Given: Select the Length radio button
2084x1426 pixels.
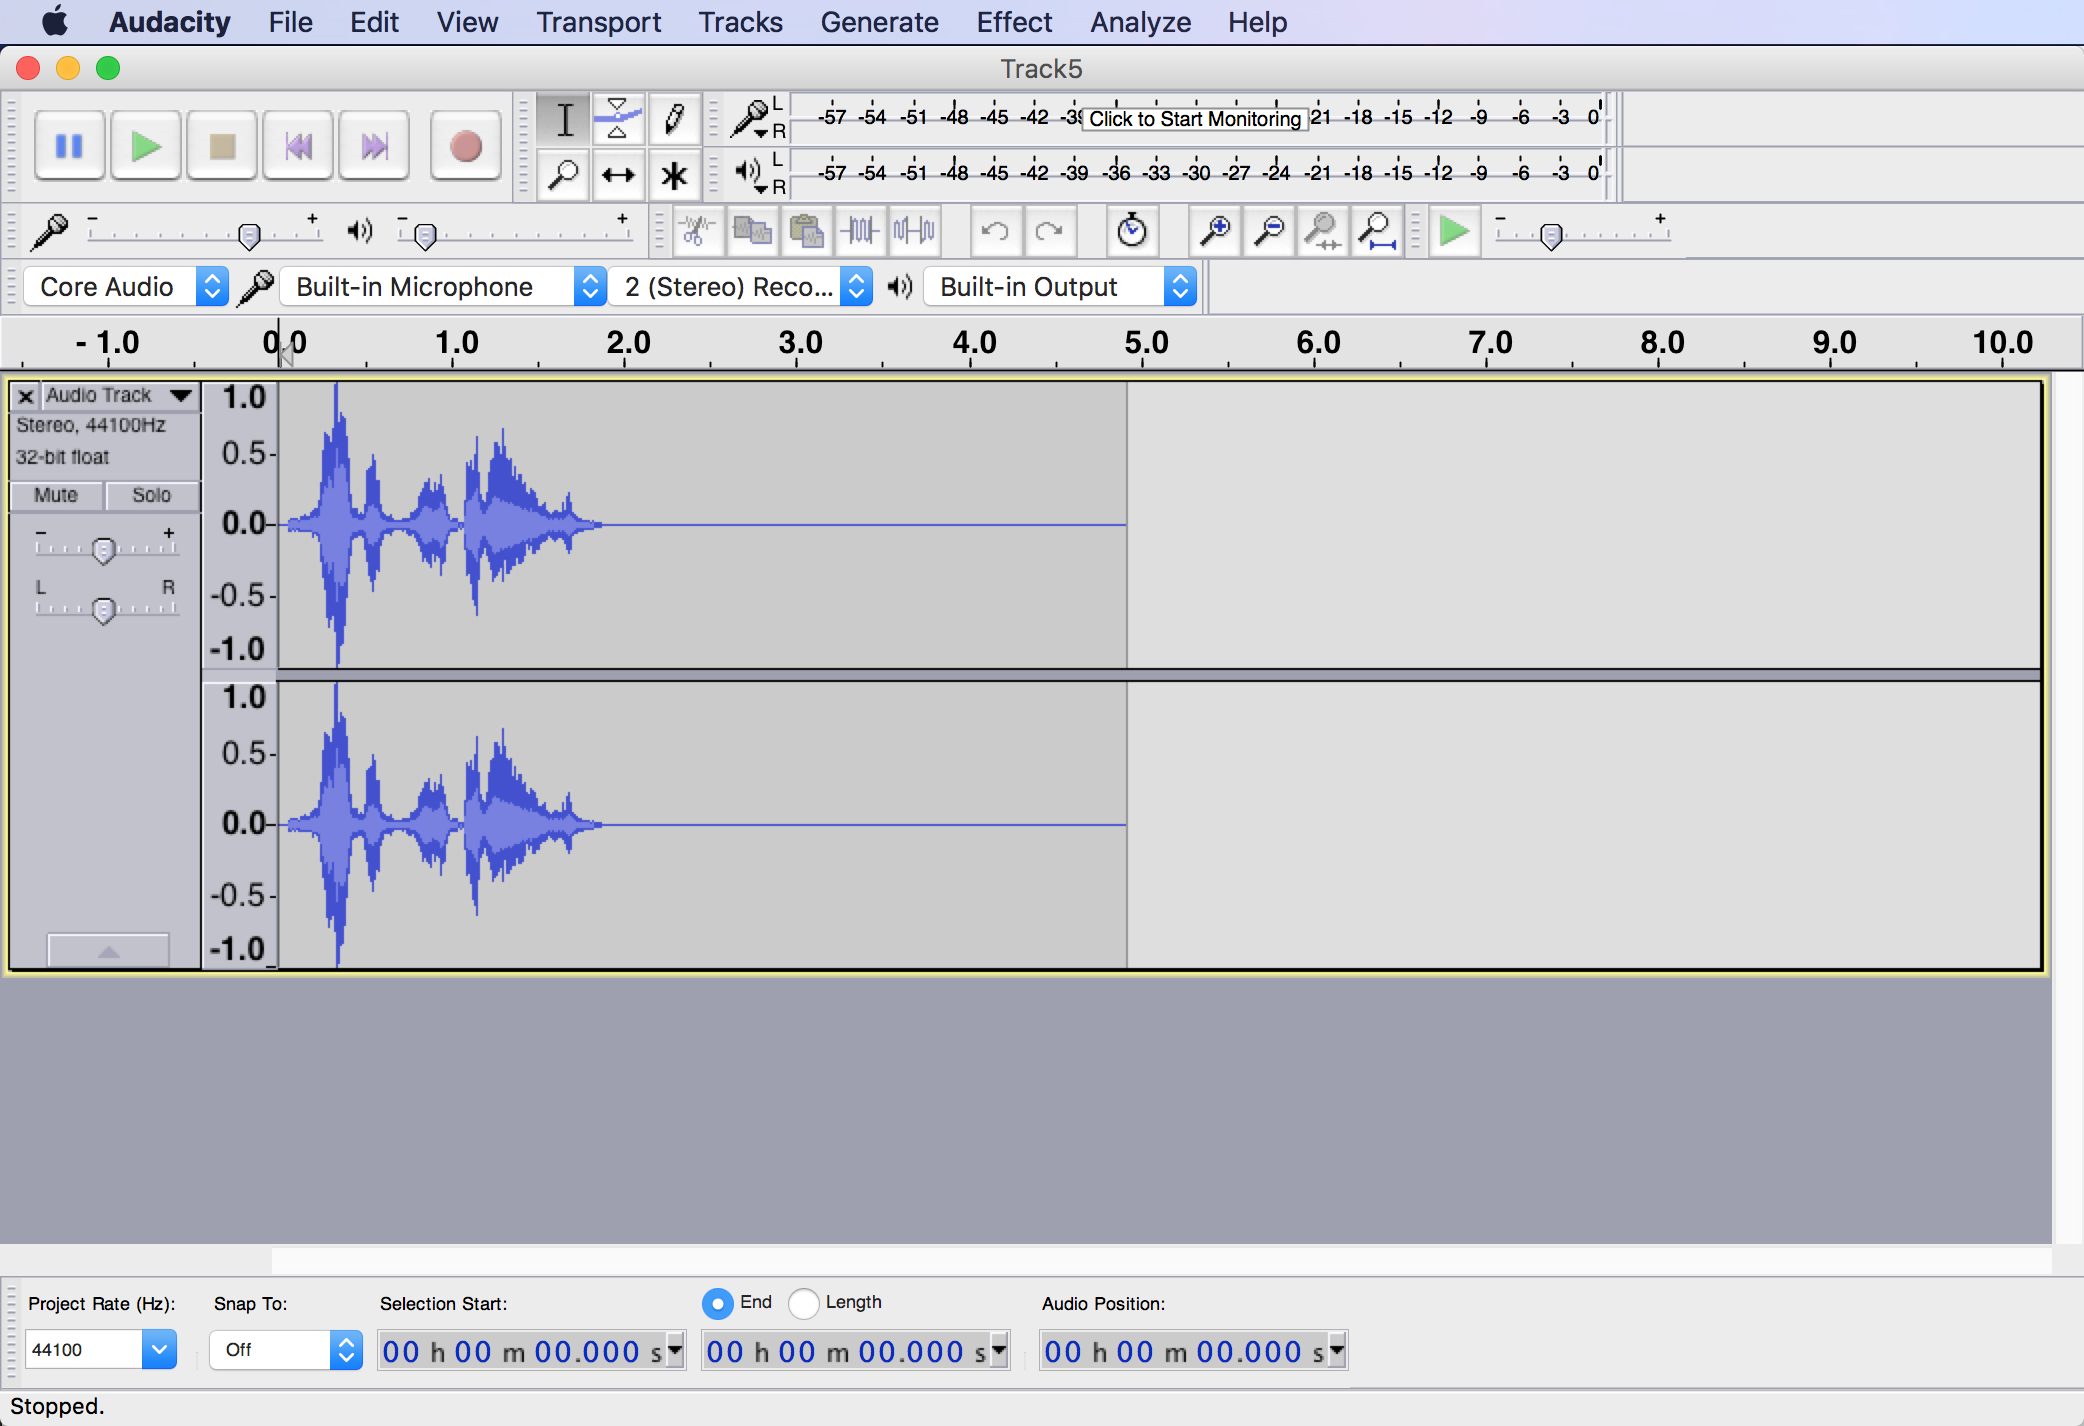Looking at the screenshot, I should [803, 1303].
